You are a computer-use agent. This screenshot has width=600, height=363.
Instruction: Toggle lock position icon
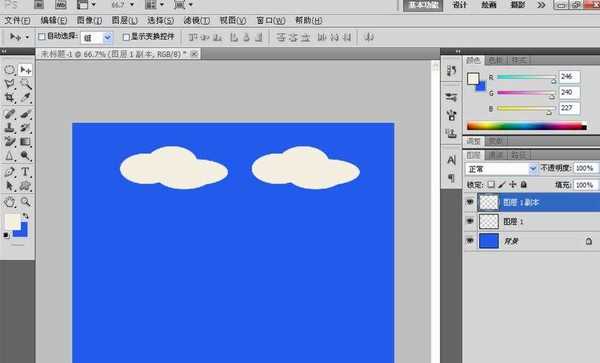coord(513,185)
